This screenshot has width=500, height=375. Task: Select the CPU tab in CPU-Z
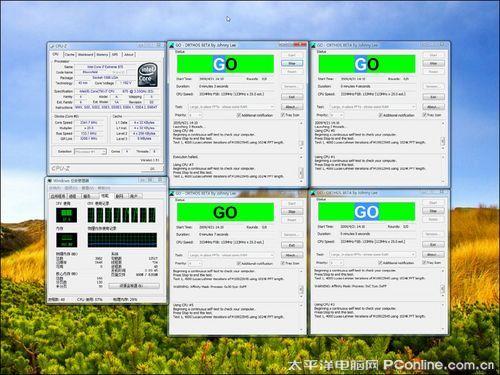pos(56,54)
